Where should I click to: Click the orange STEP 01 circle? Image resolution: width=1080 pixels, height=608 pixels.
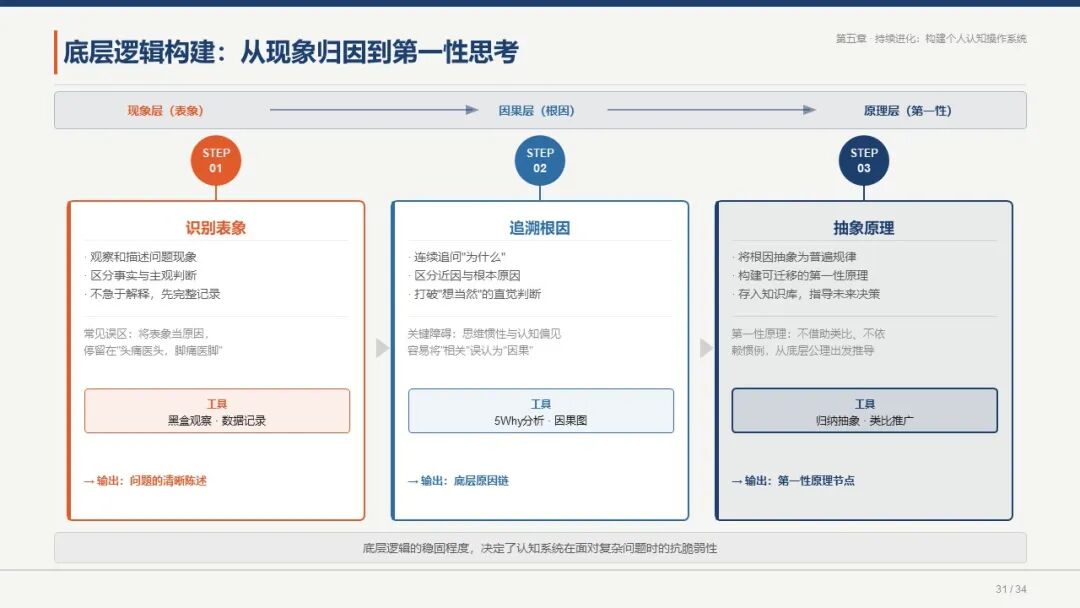coord(216,160)
